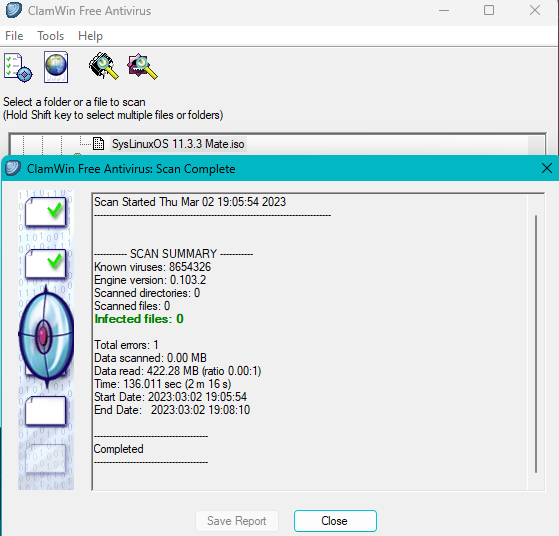Click the 'Total errors: 1' line
559x536 pixels.
126,345
